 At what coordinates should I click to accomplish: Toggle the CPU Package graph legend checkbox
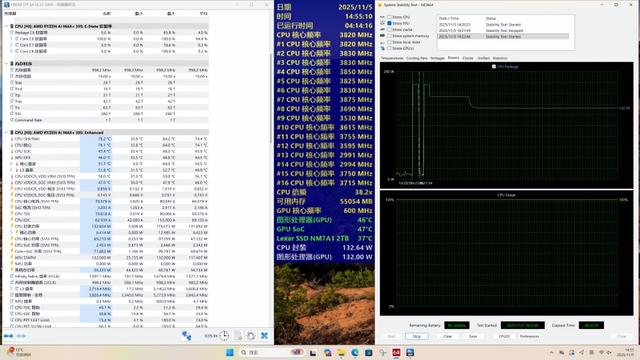coord(494,67)
